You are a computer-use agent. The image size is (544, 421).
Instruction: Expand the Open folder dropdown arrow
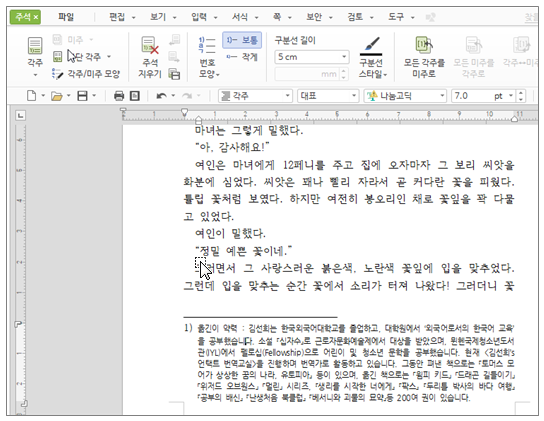point(68,95)
